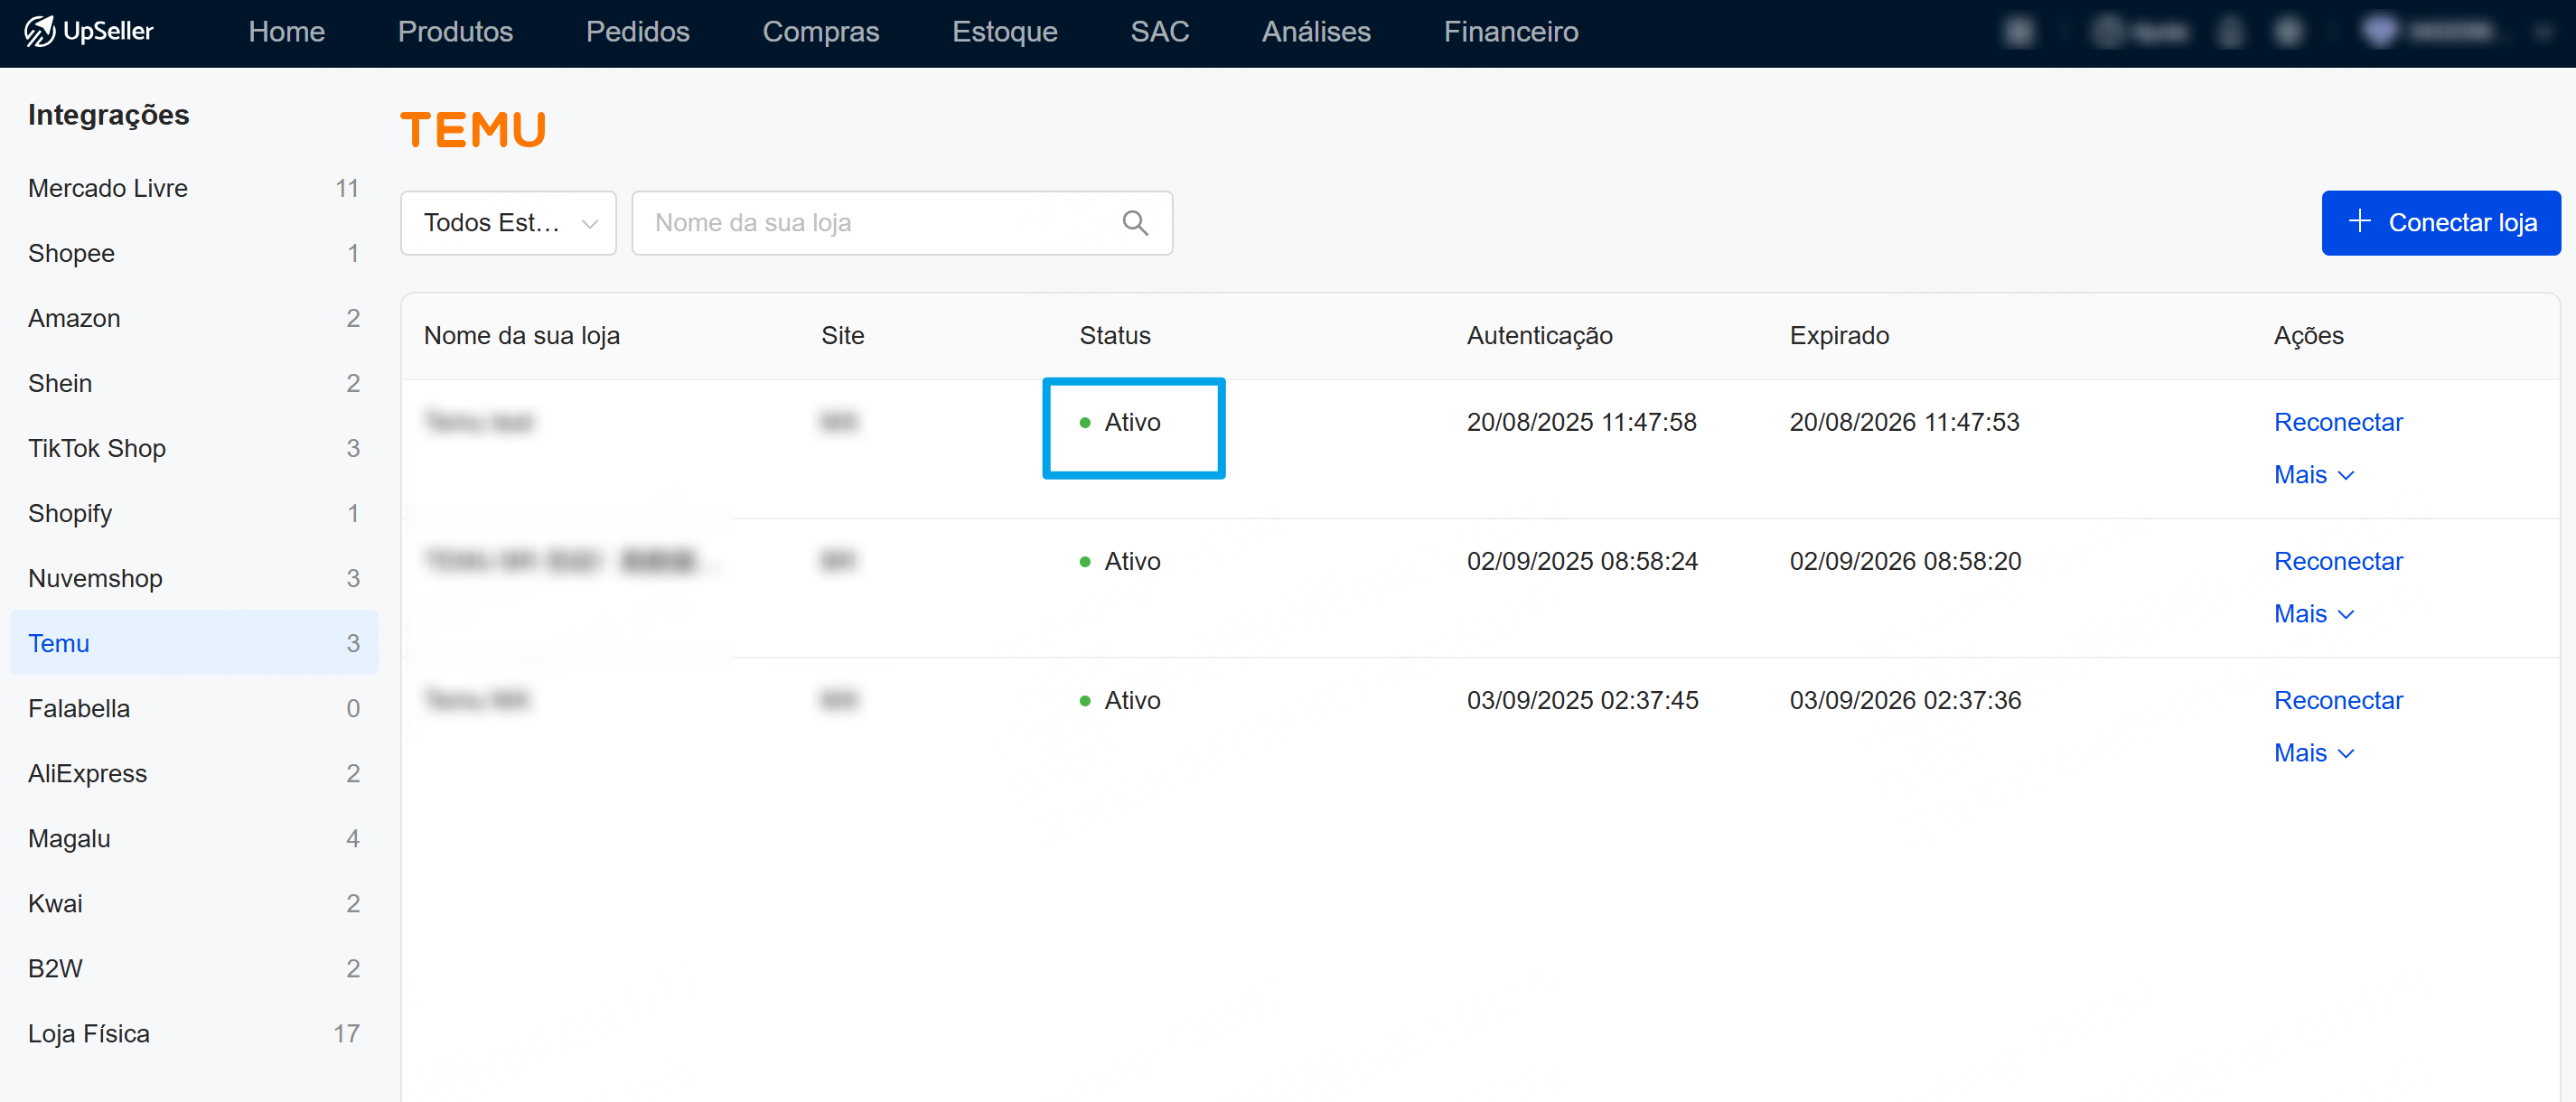The width and height of the screenshot is (2576, 1102).
Task: Click the Ações column header
Action: coord(2308,336)
